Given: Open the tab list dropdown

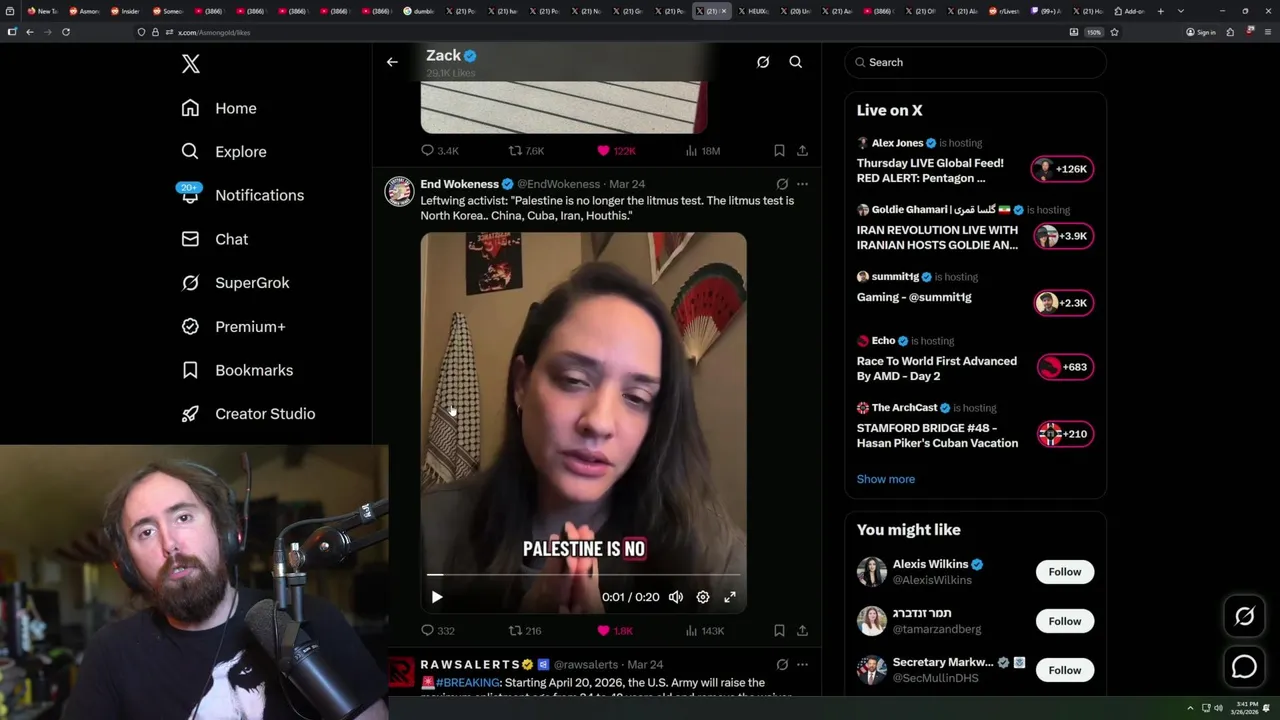Looking at the screenshot, I should [x=1181, y=11].
